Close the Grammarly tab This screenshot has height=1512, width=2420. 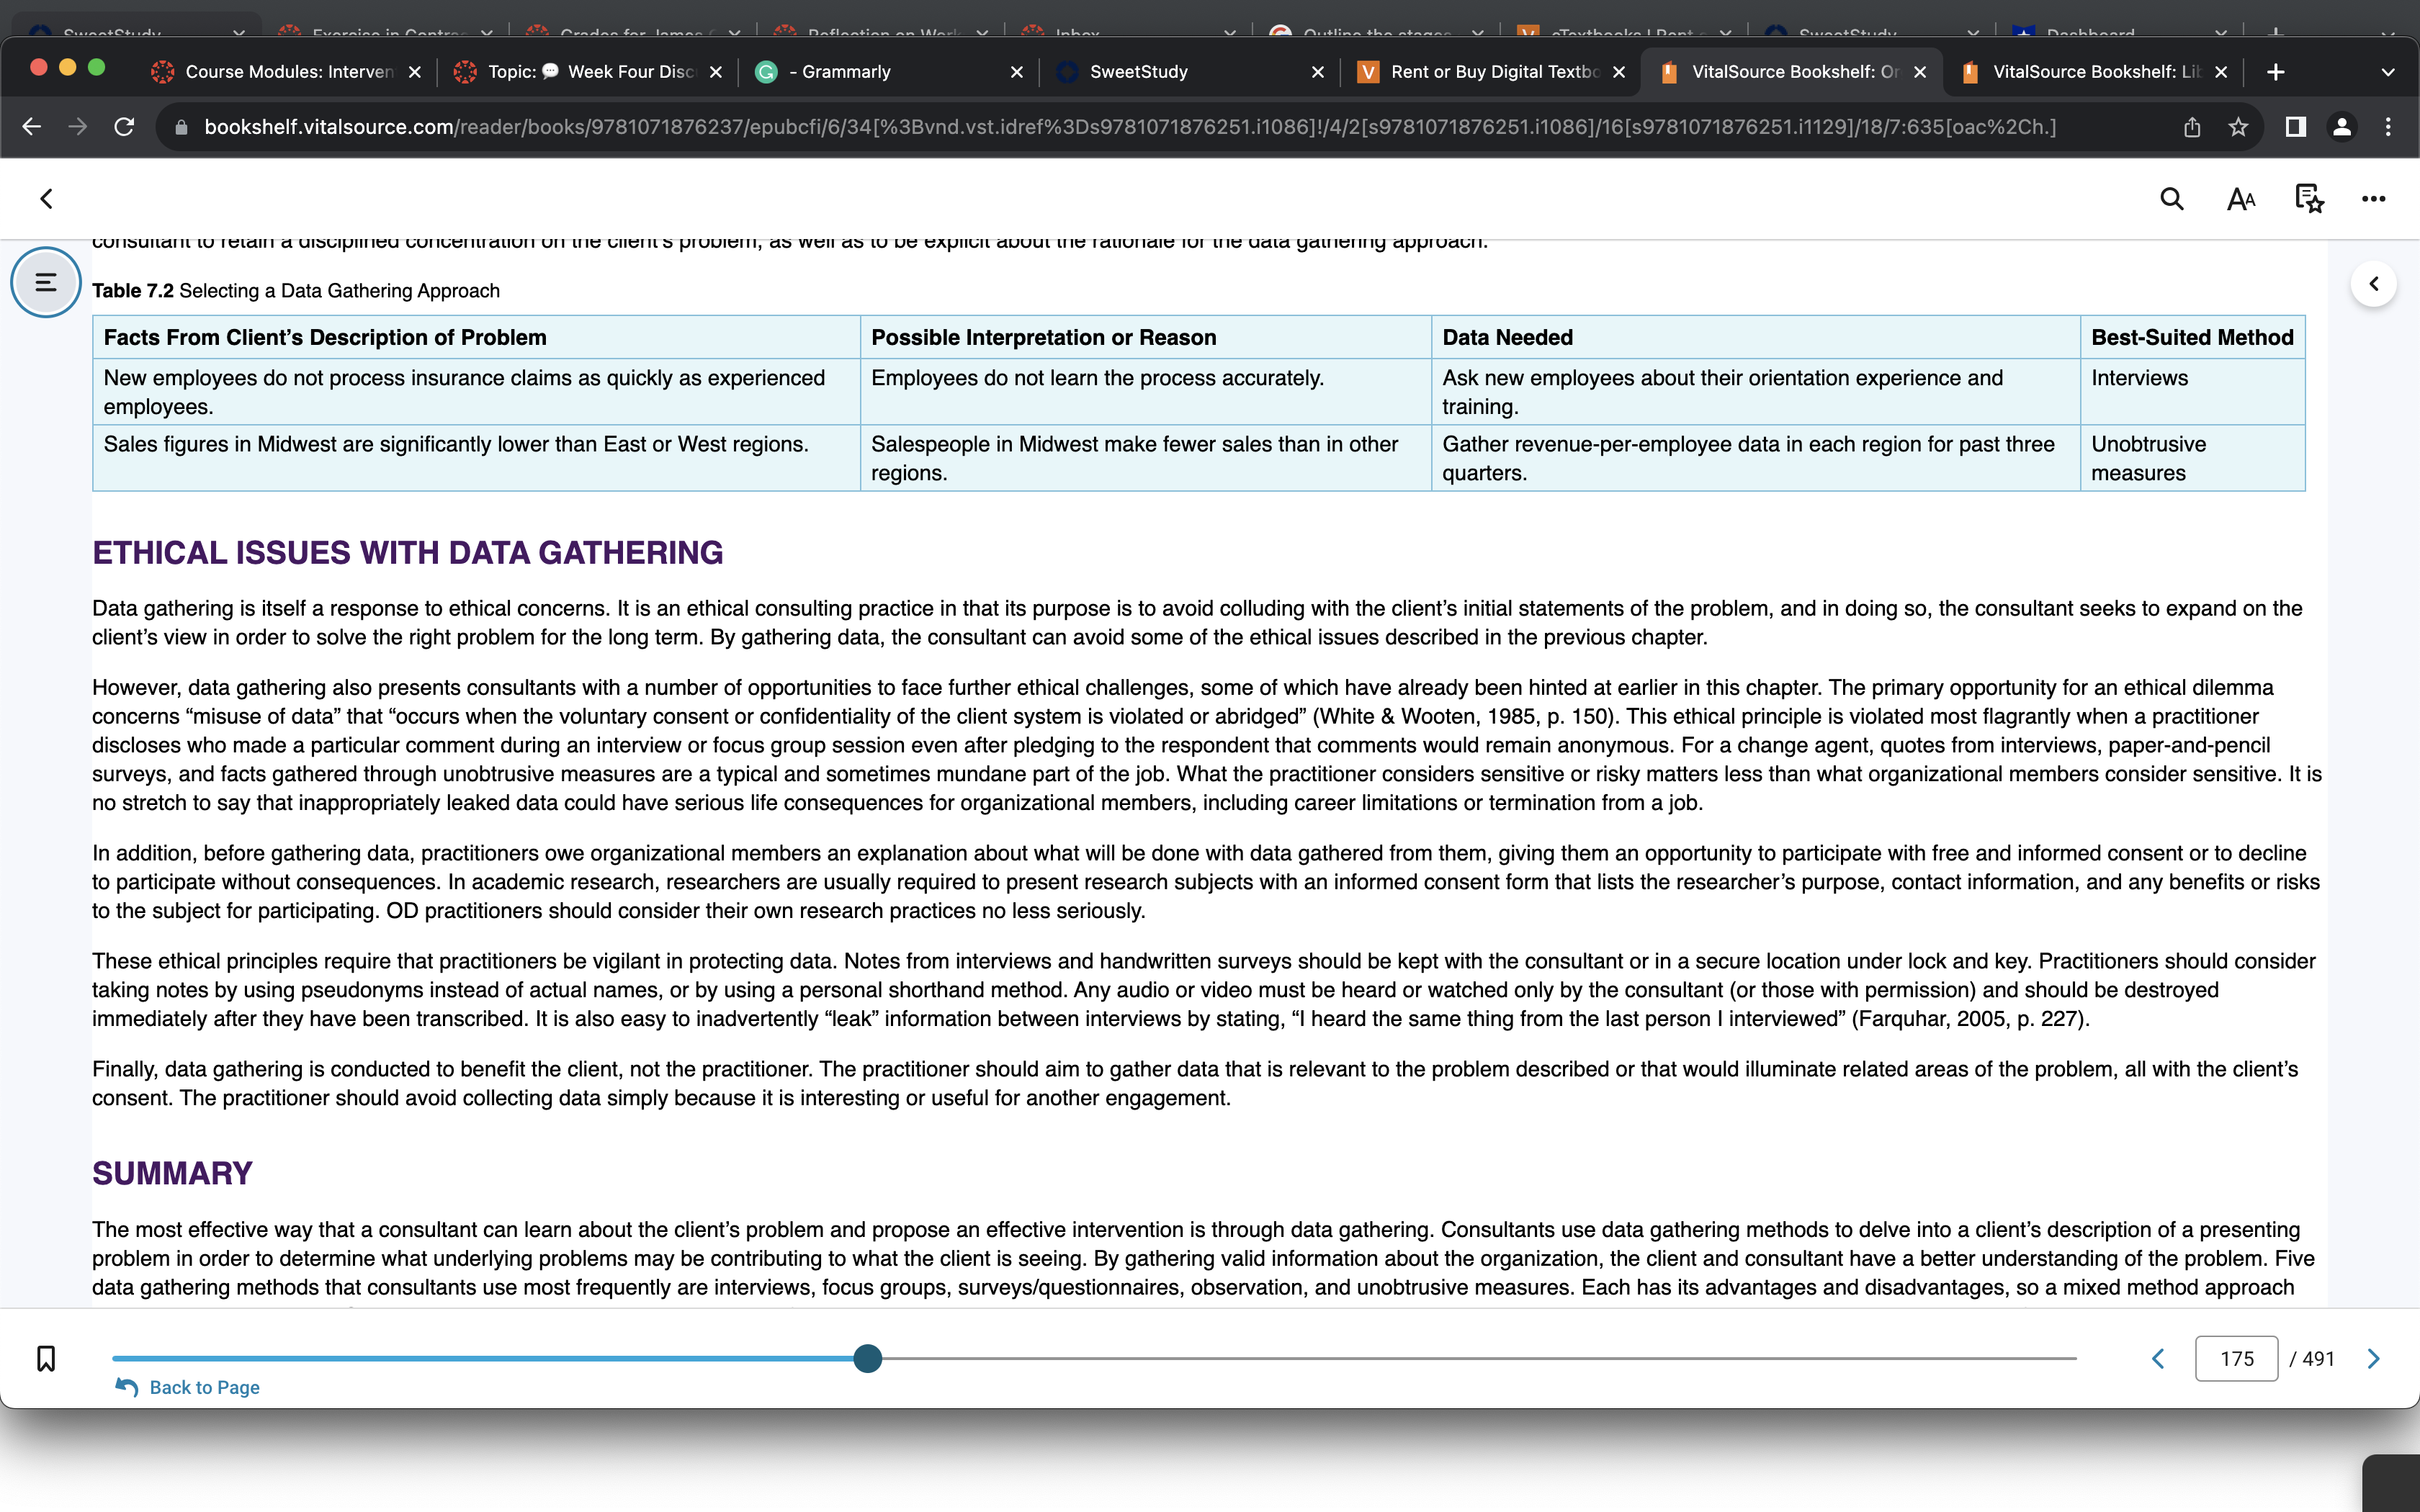tap(1017, 72)
